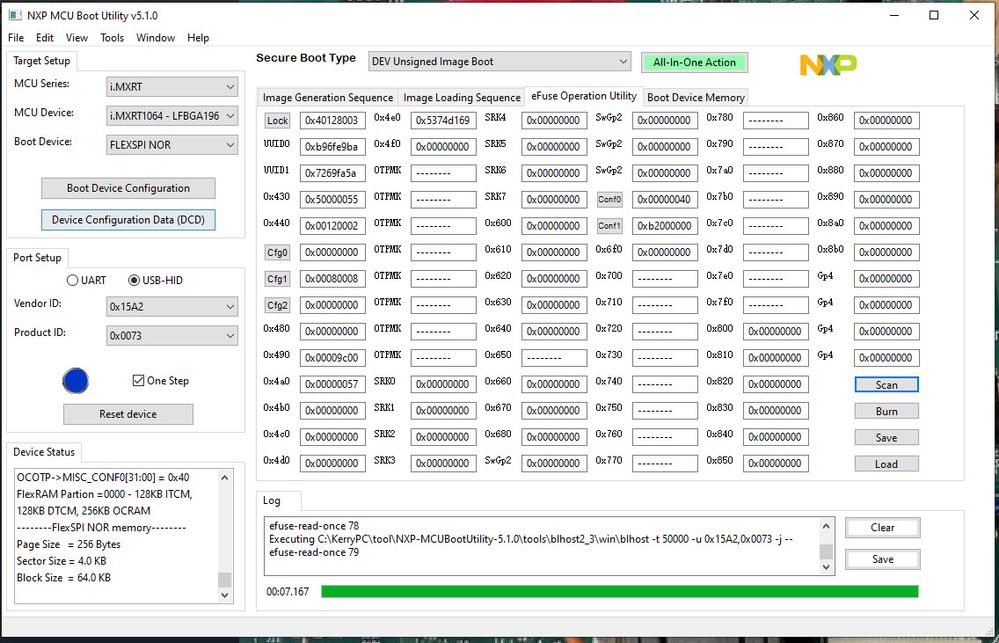Open the Help menu

click(x=198, y=38)
